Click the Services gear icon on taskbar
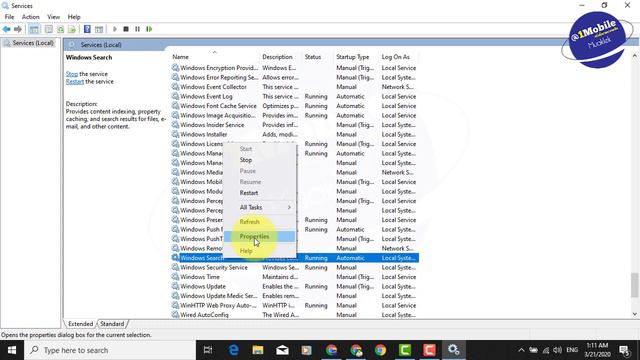 tap(453, 350)
